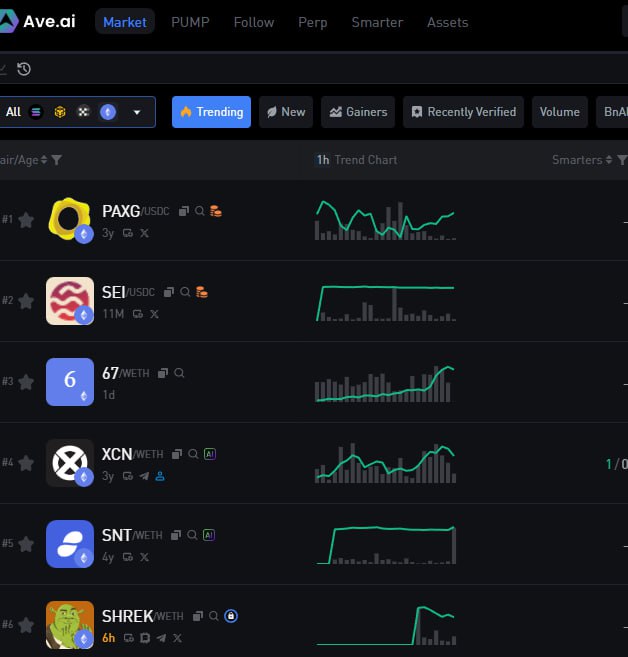Show New tokens list
Image resolution: width=628 pixels, height=657 pixels.
point(286,112)
